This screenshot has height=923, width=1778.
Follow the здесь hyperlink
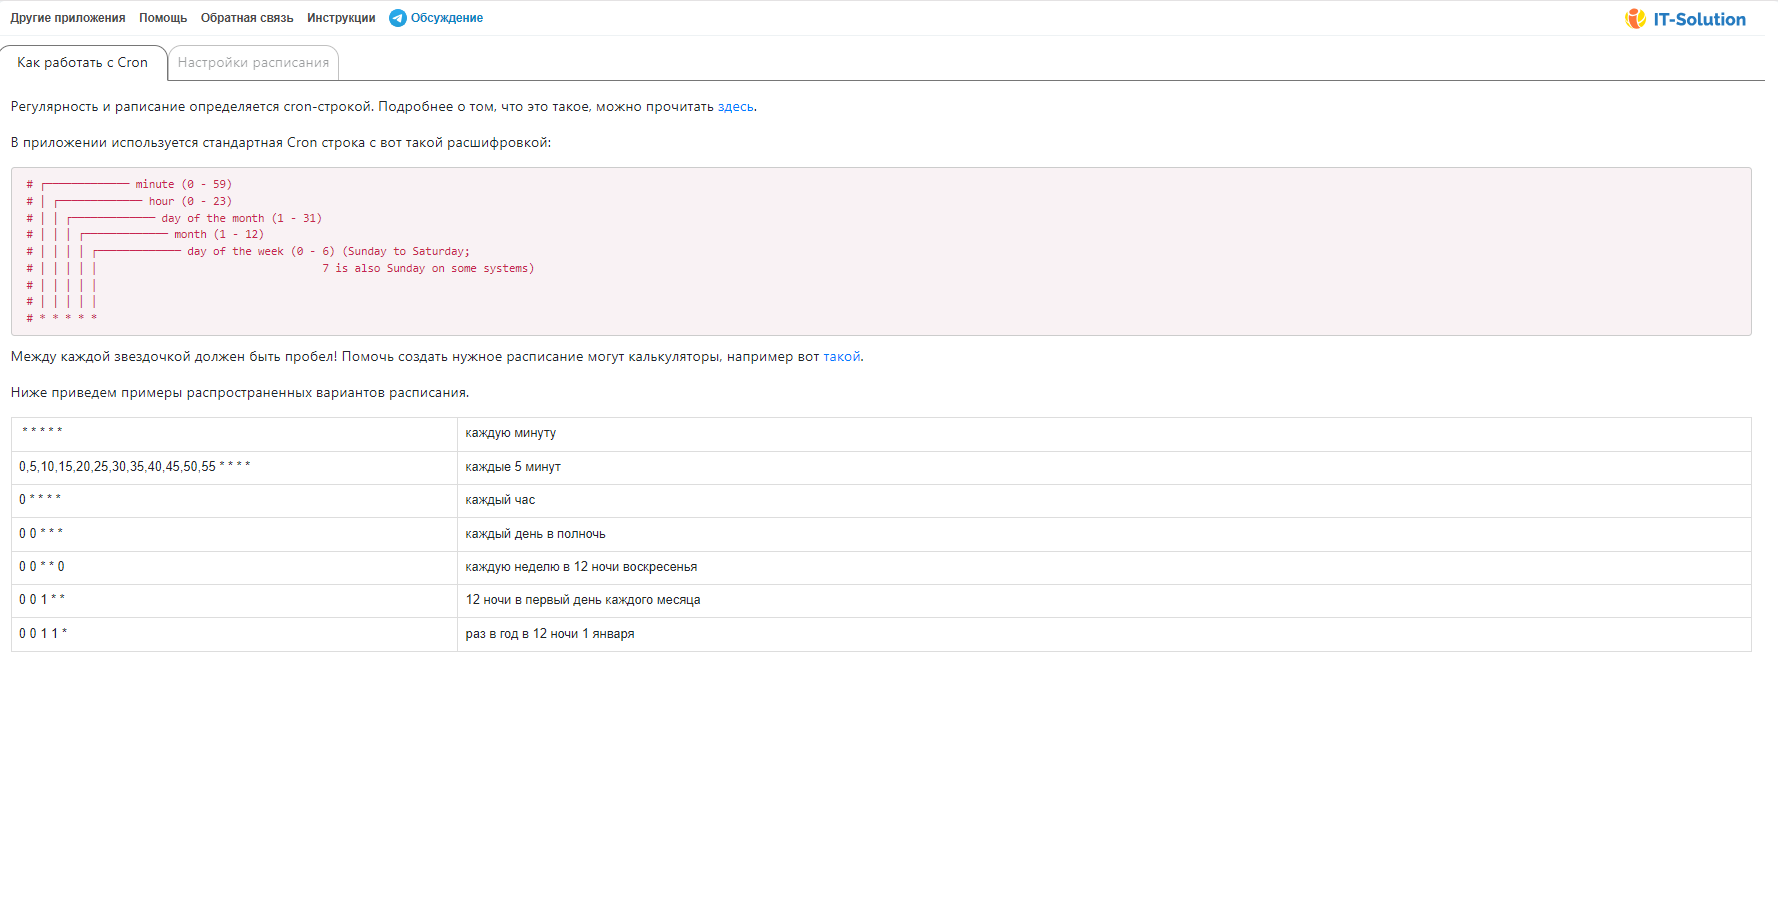[x=735, y=107]
